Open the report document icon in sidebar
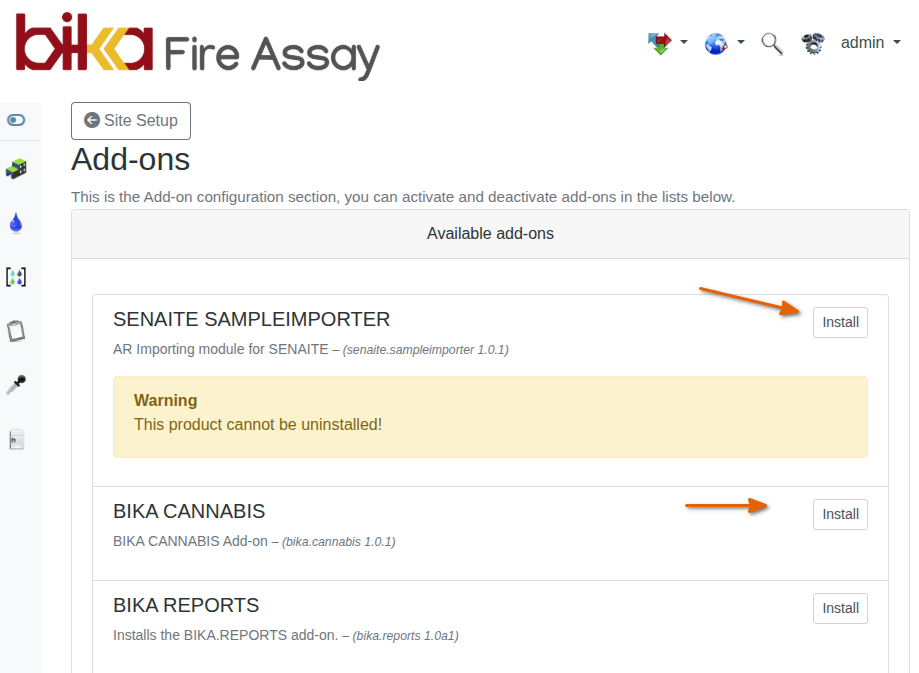 click(16, 438)
